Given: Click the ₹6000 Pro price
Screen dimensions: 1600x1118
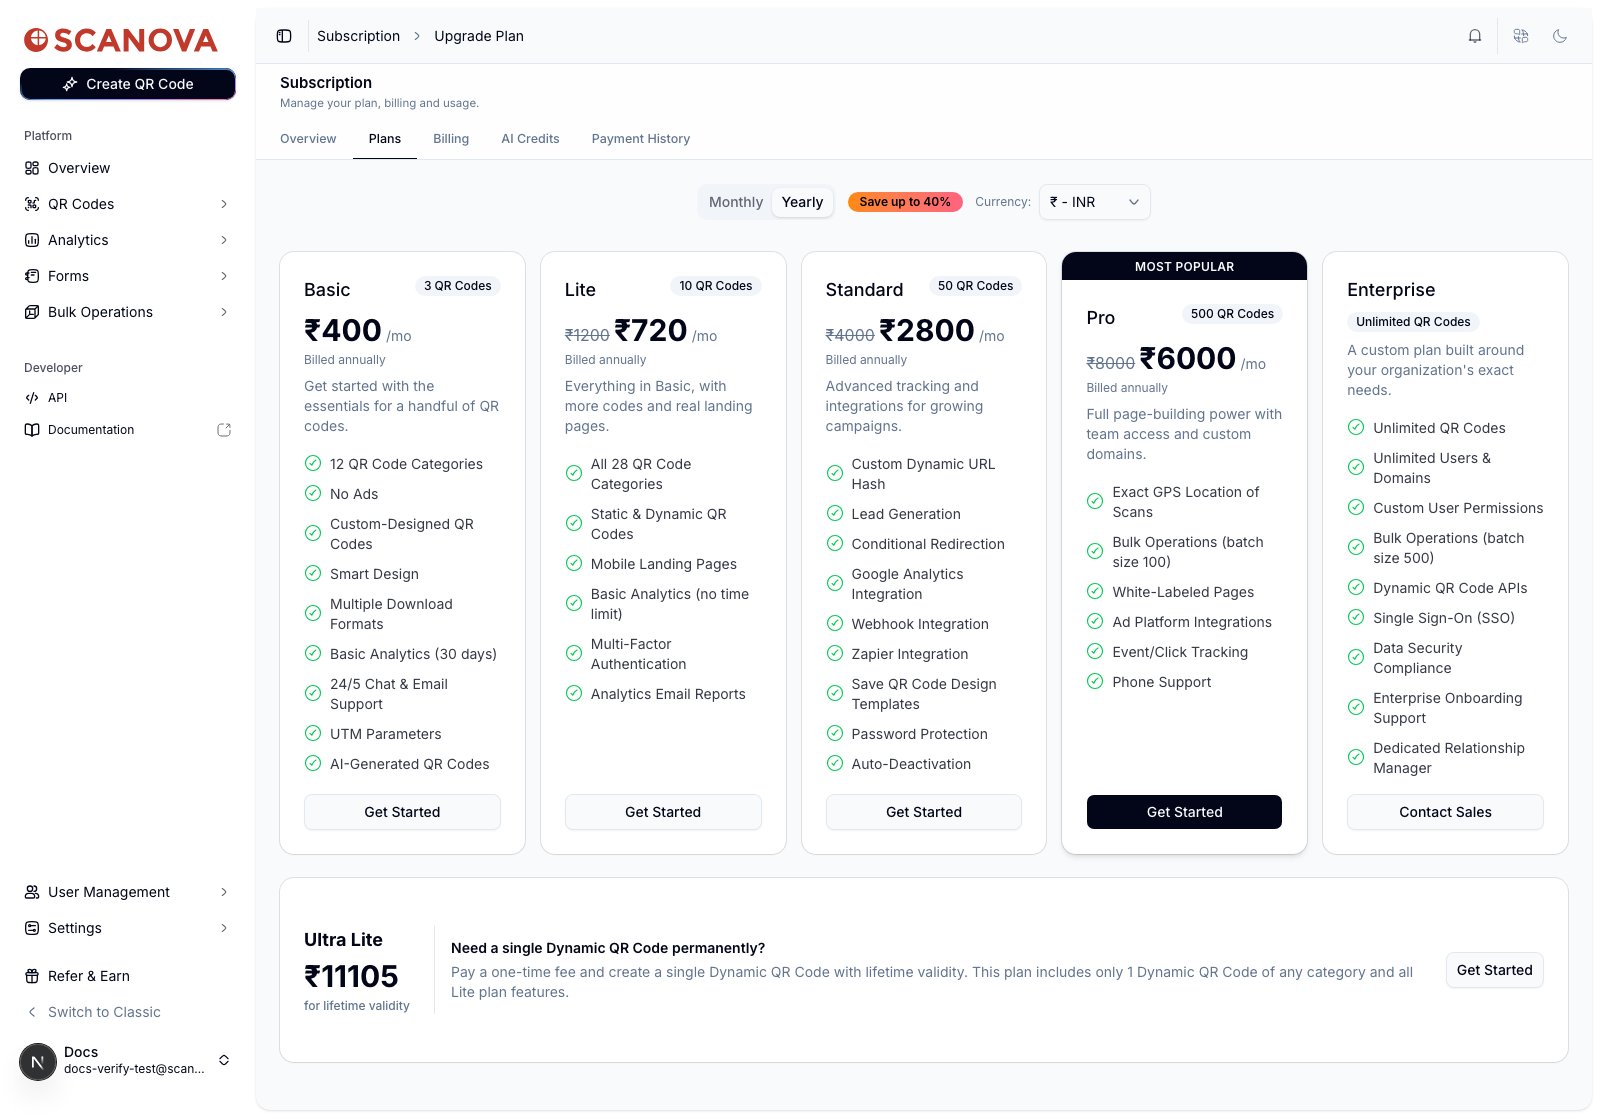Looking at the screenshot, I should coord(1188,358).
